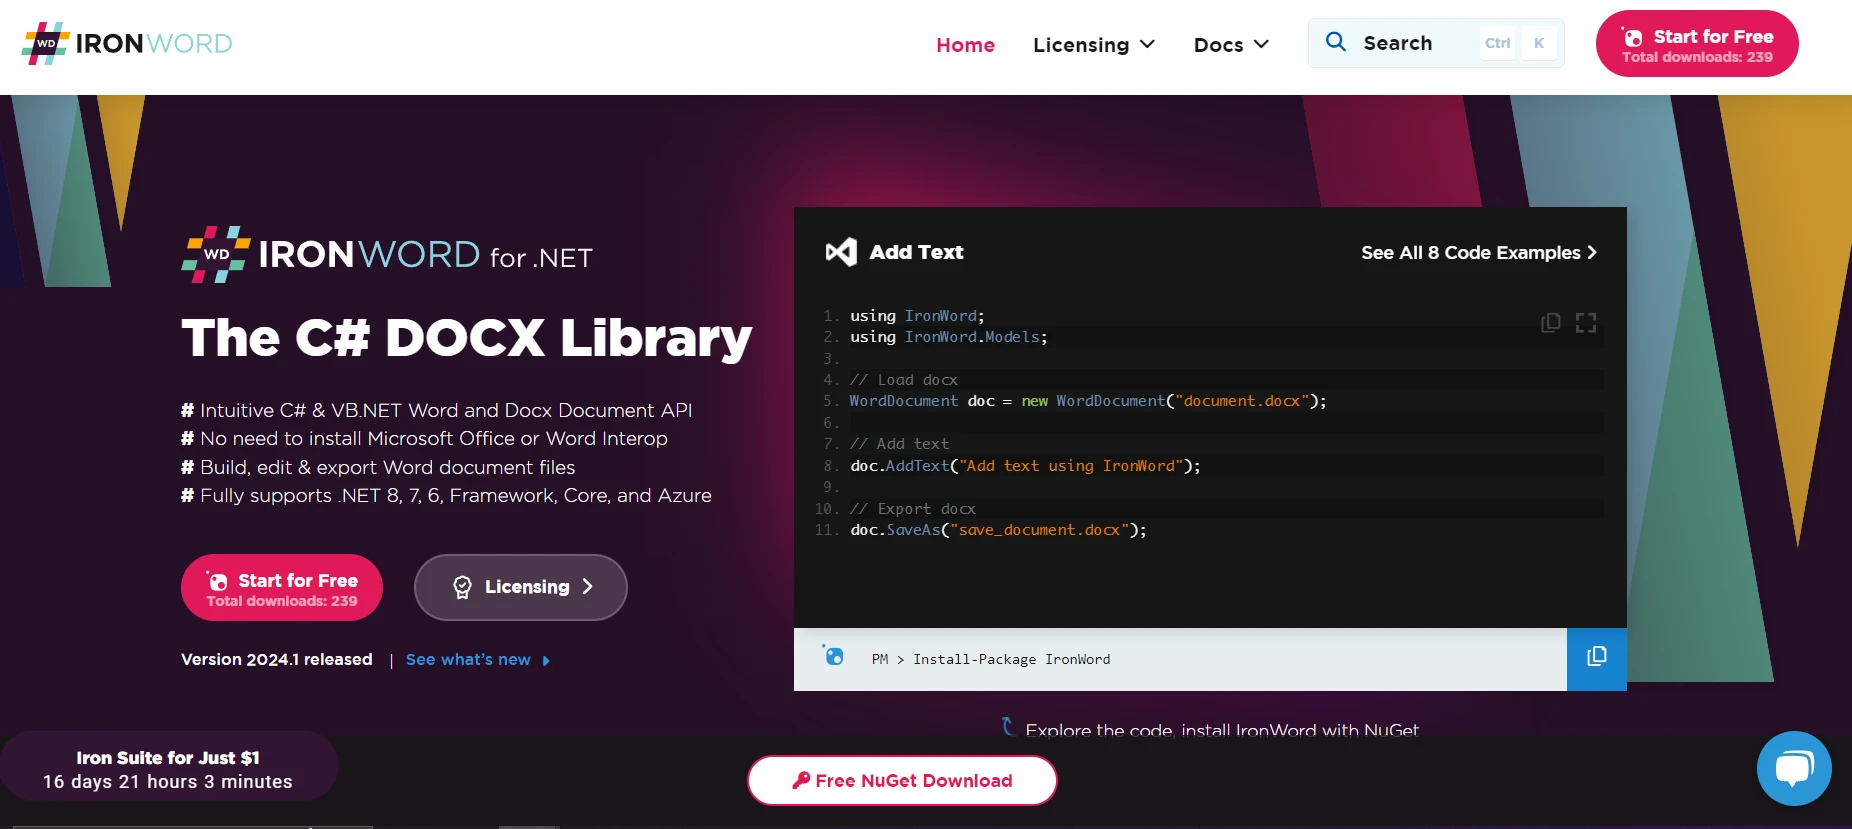The width and height of the screenshot is (1852, 829).
Task: Go to the Home menu item
Action: (965, 45)
